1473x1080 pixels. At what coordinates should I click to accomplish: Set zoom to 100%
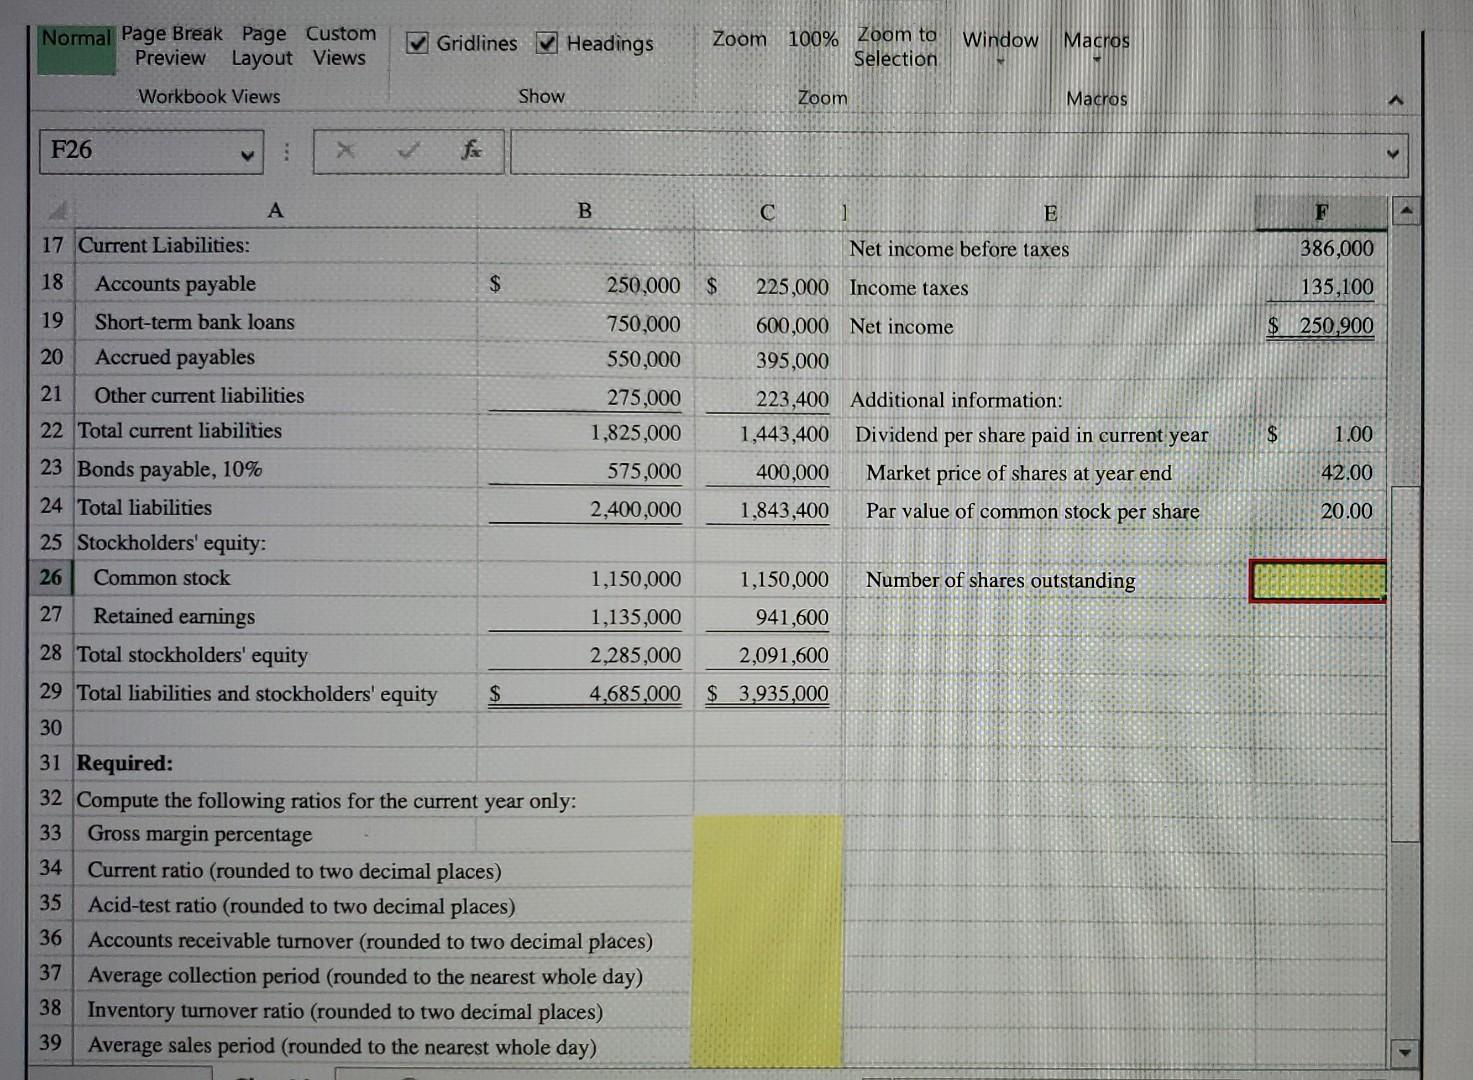812,38
